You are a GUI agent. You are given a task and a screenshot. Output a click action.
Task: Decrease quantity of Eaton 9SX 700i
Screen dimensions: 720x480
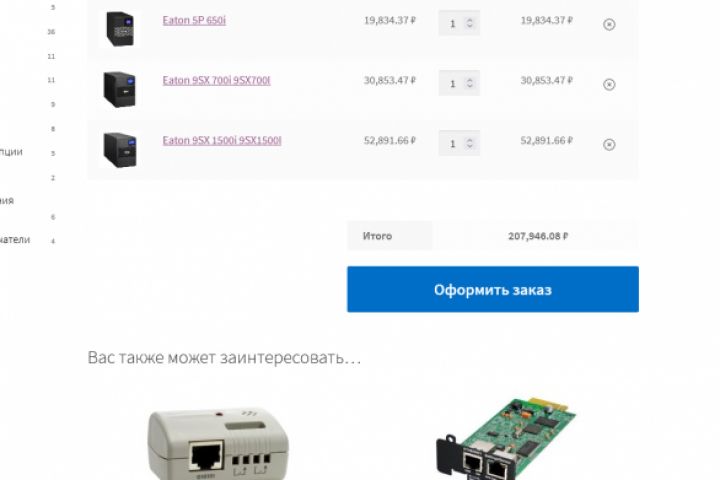[469, 86]
